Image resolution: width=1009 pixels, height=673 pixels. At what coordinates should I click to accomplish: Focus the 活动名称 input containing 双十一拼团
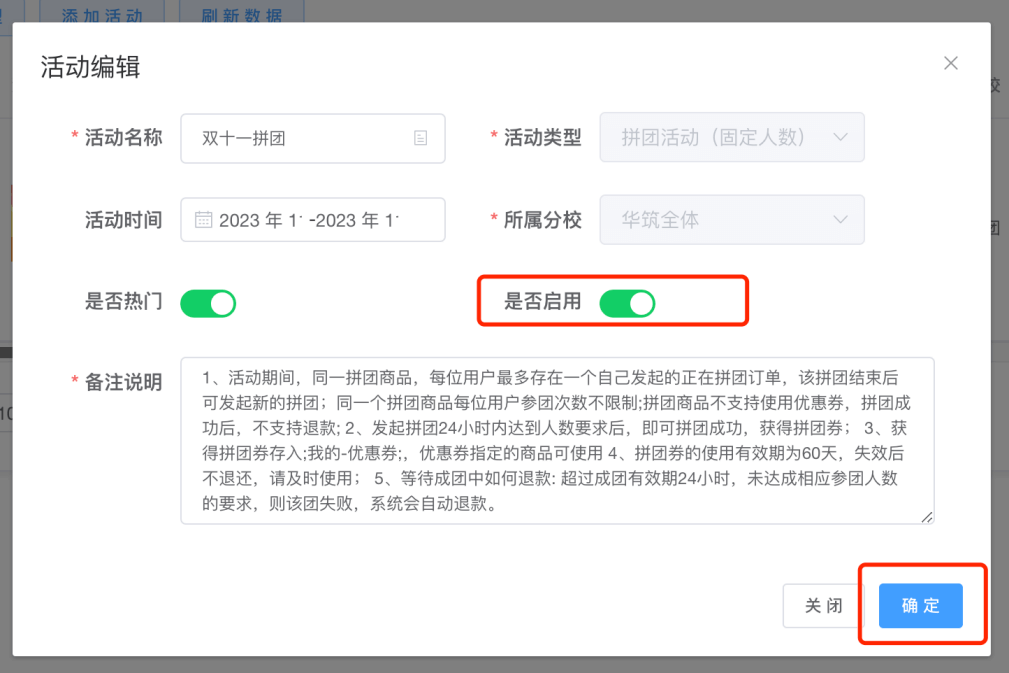(x=300, y=138)
